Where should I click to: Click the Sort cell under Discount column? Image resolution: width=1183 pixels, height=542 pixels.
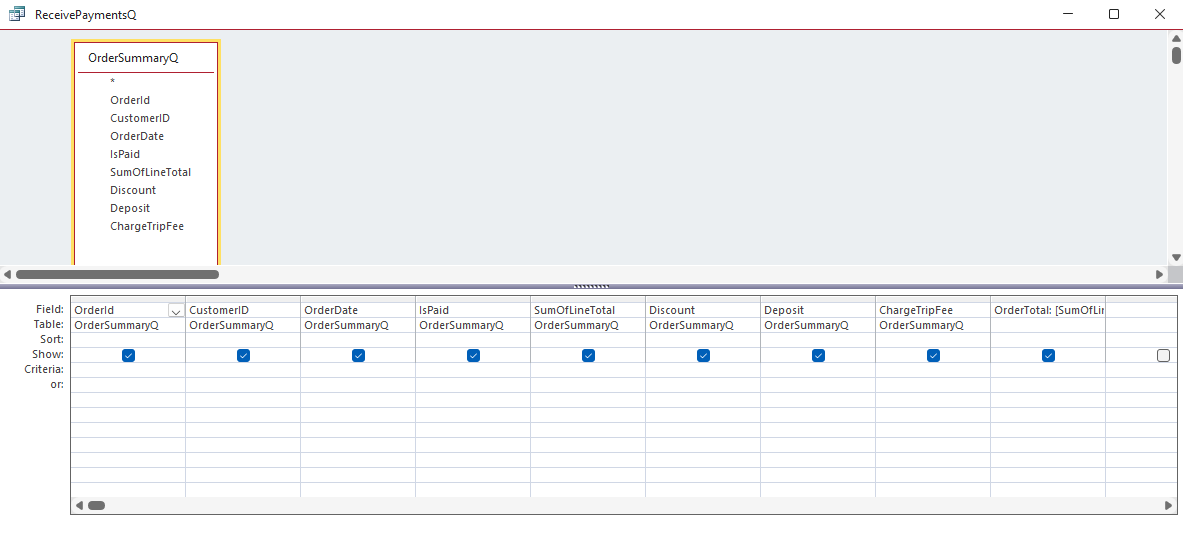coord(703,340)
